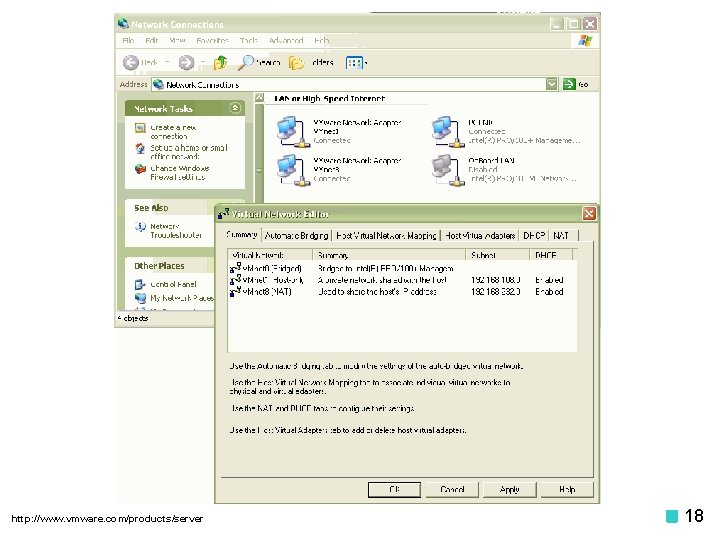
Task: Open the Tools menu
Action: pyautogui.click(x=248, y=40)
